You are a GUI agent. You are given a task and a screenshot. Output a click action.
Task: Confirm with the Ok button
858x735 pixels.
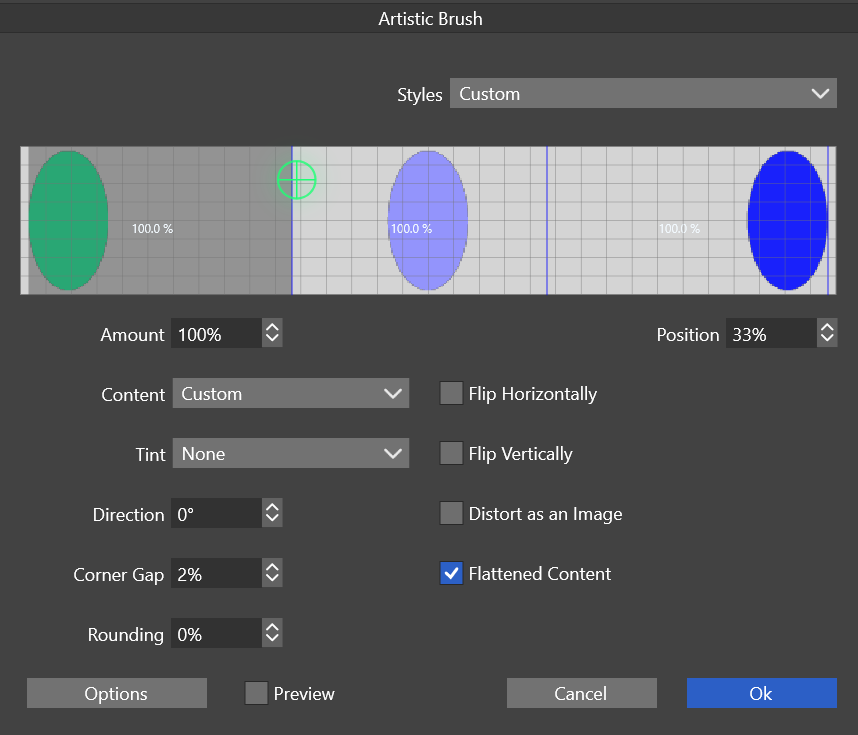click(x=761, y=693)
